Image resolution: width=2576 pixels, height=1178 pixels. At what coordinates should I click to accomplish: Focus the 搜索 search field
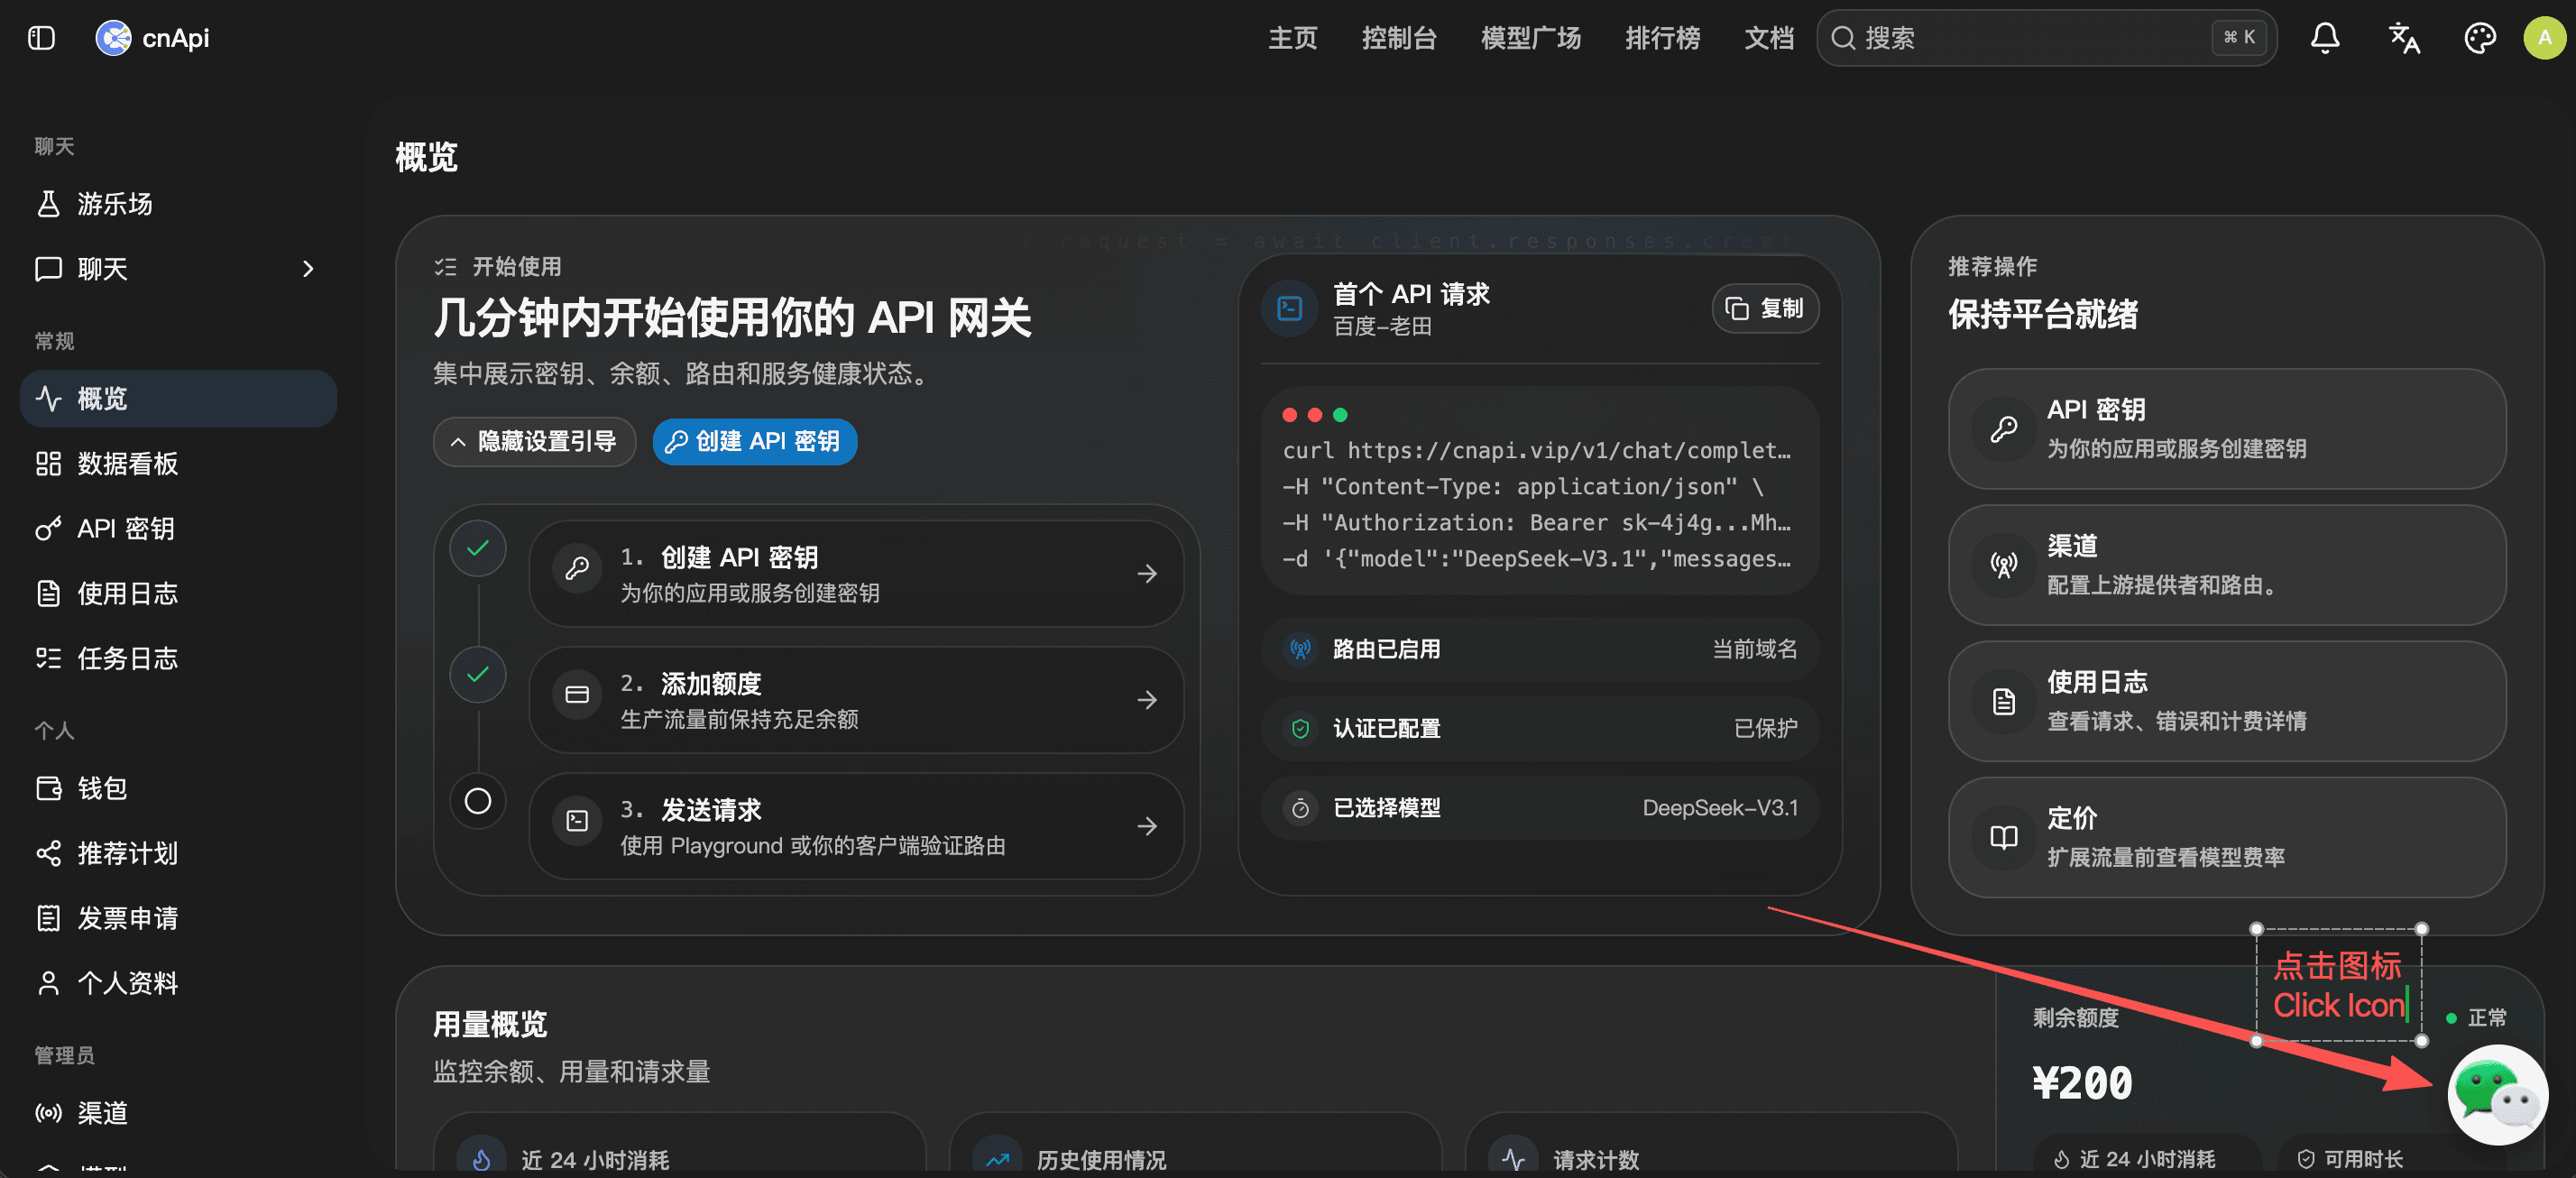(2046, 38)
